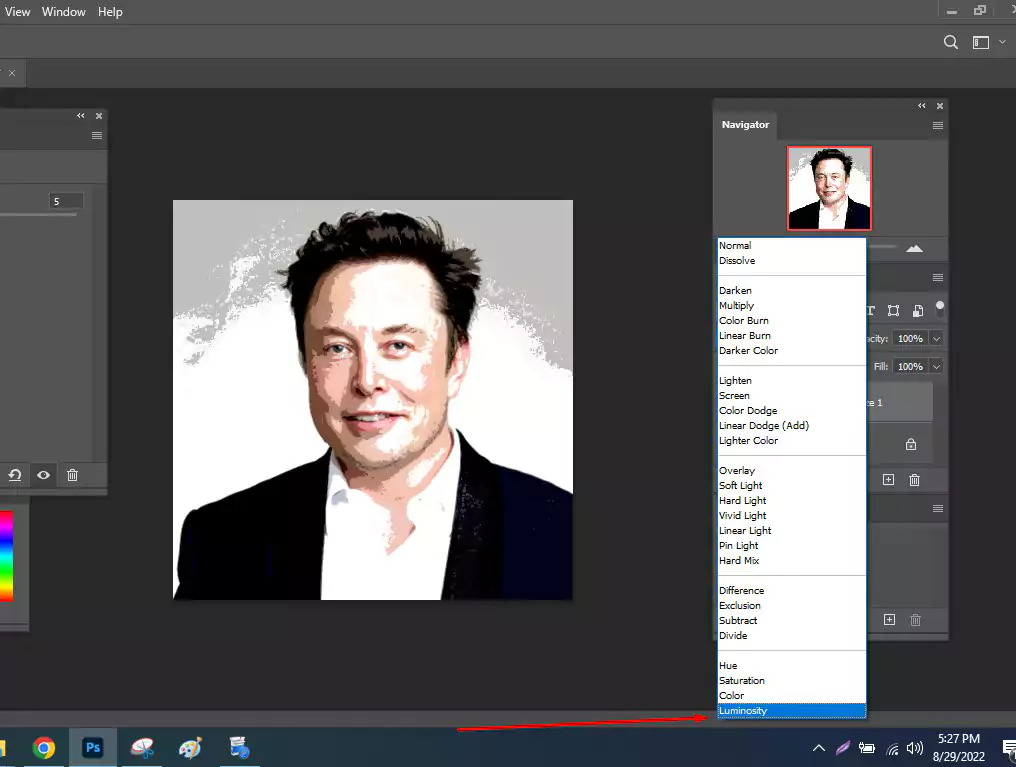Click the Navigator preview thumbnail
1016x767 pixels.
(829, 188)
